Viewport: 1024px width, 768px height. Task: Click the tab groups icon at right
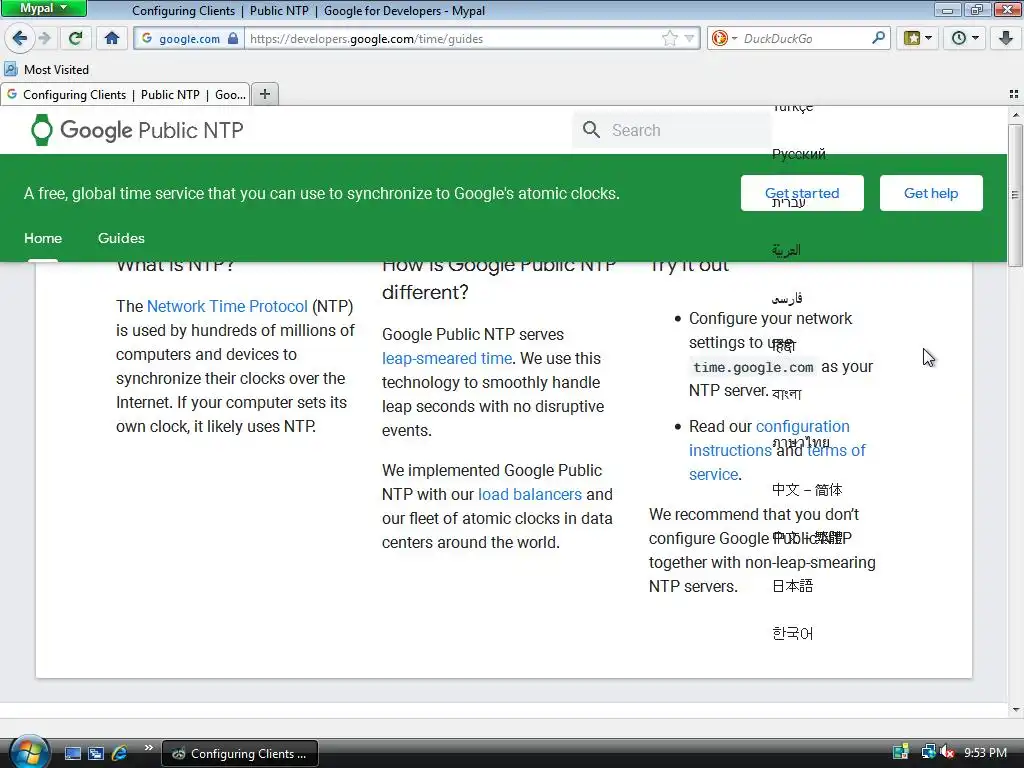[1014, 94]
